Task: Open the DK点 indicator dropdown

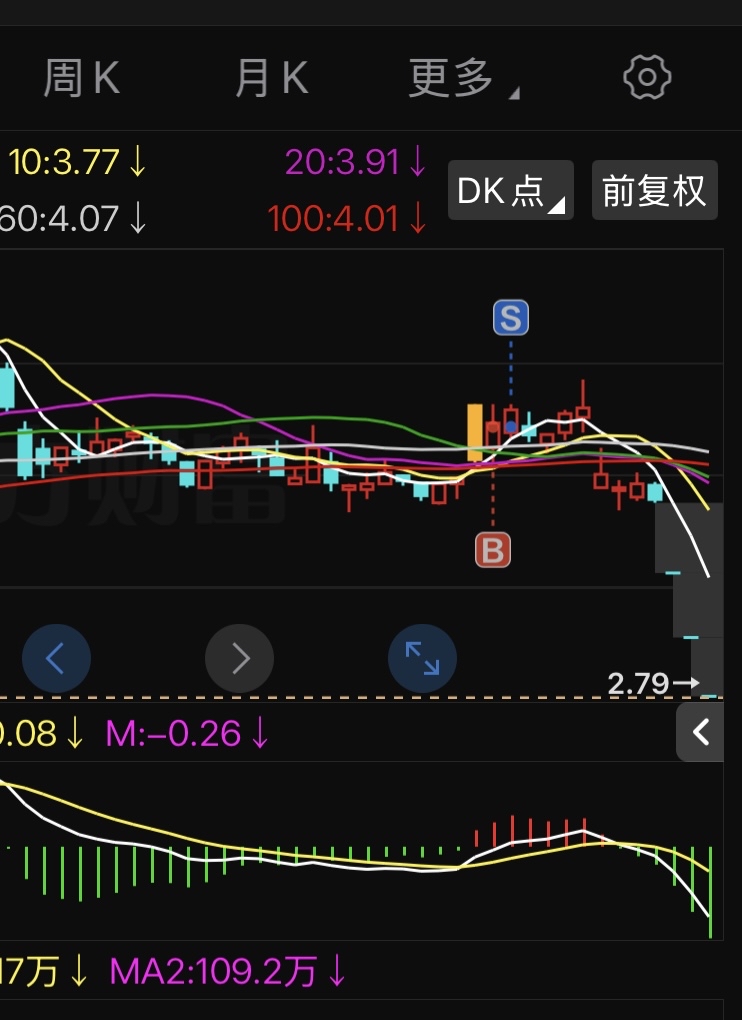Action: click(x=510, y=190)
